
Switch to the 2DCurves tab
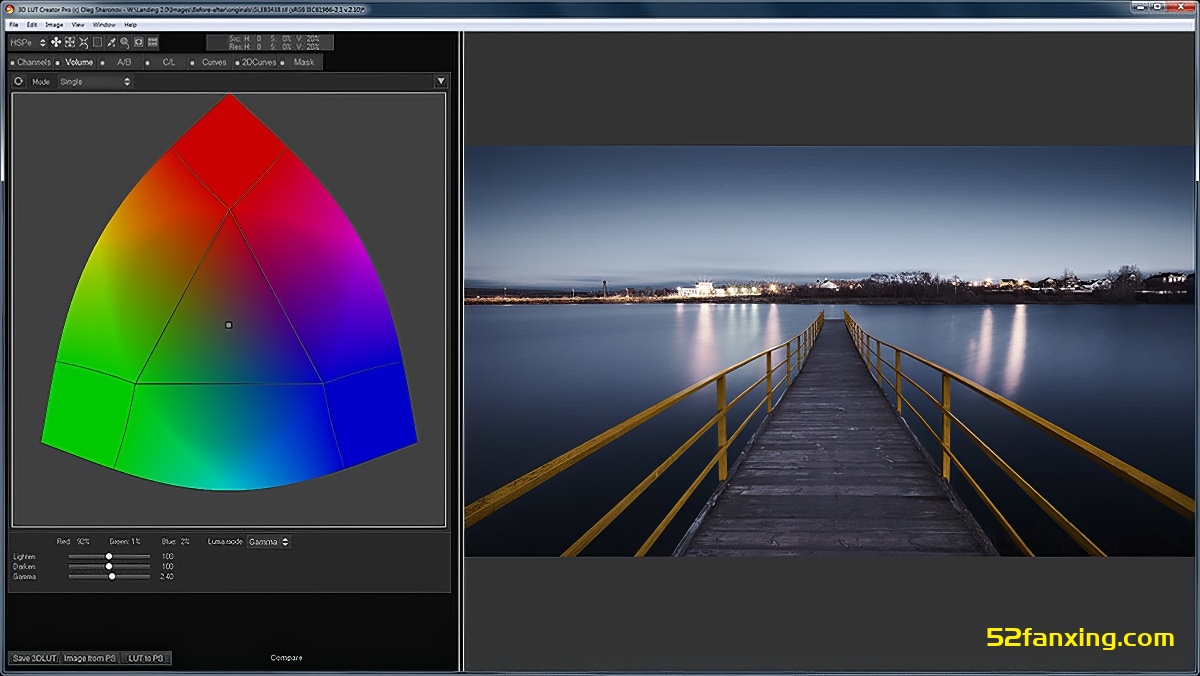click(256, 62)
